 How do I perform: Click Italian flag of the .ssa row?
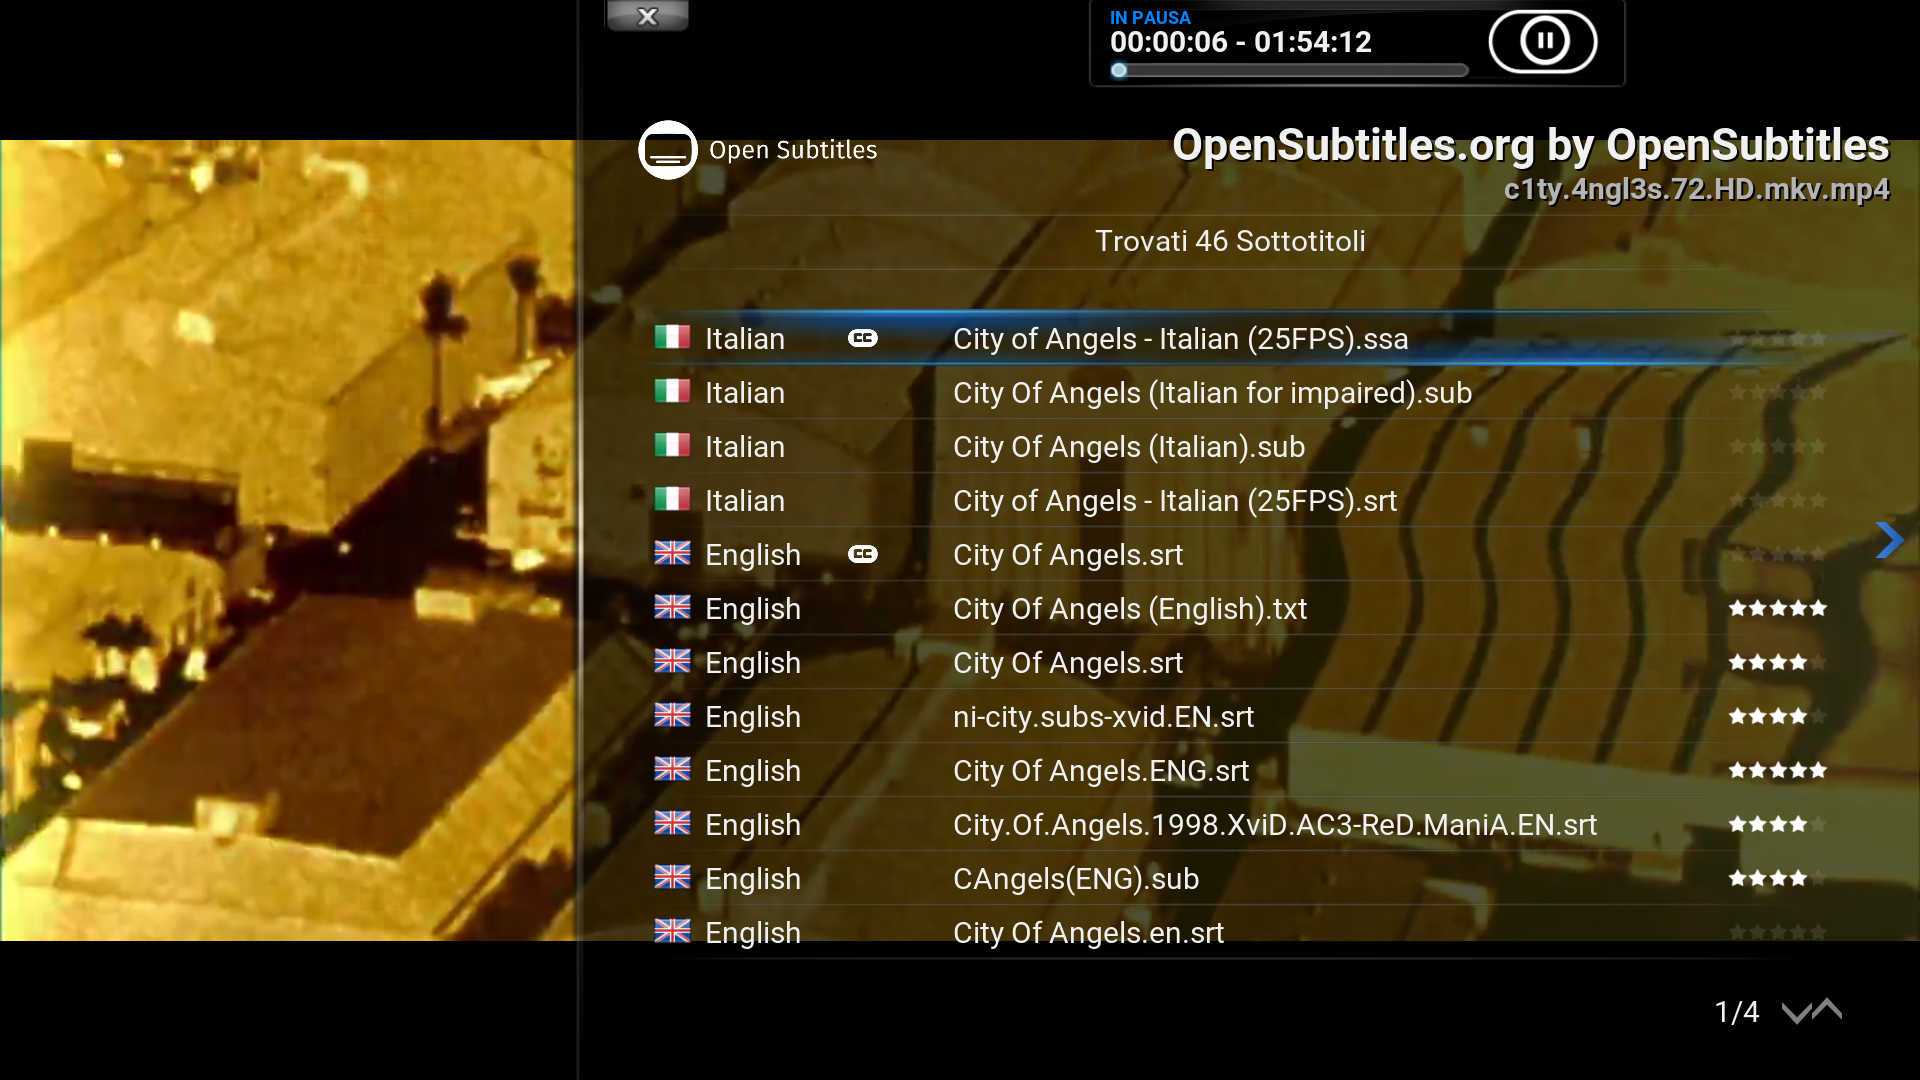coord(672,337)
